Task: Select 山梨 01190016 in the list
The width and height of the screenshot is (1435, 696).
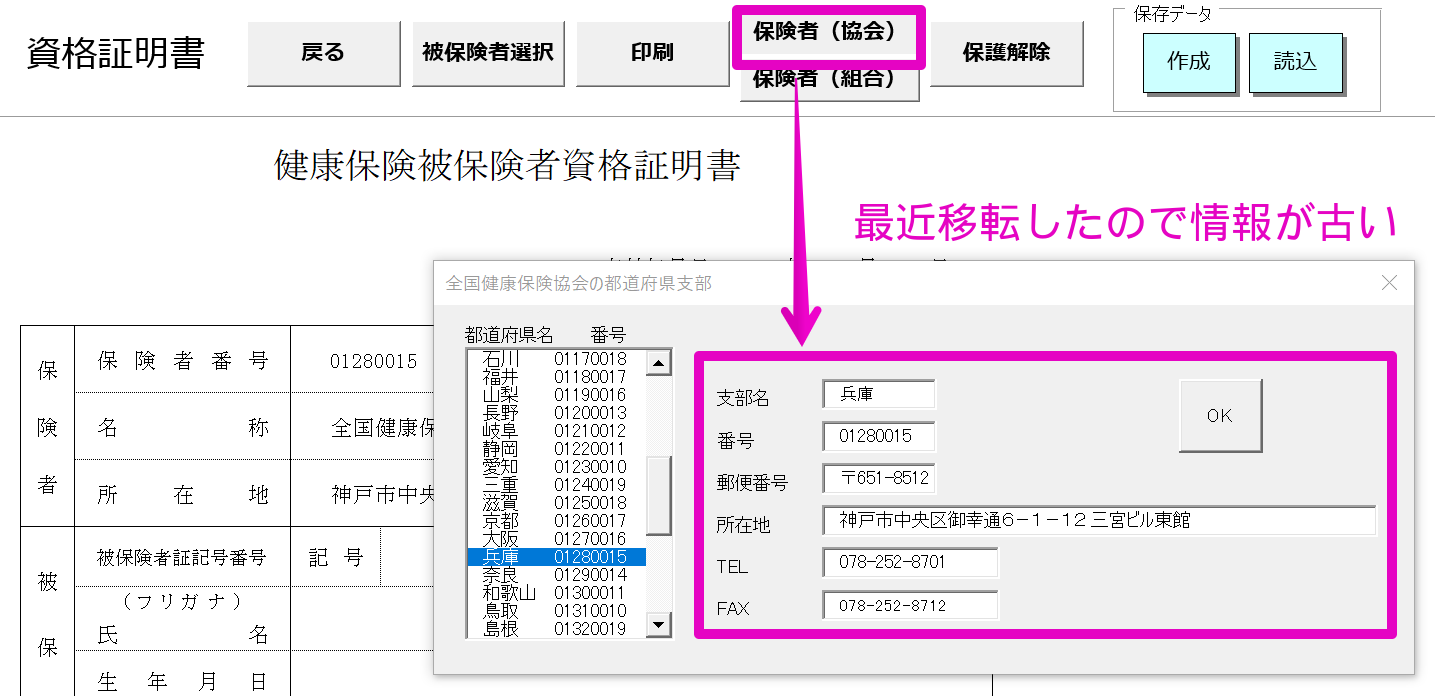Action: [556, 394]
